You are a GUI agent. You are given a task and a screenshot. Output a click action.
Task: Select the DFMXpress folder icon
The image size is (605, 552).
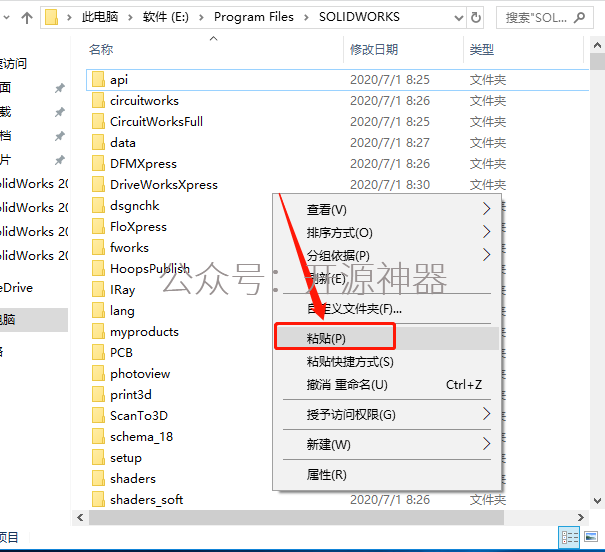click(x=98, y=164)
